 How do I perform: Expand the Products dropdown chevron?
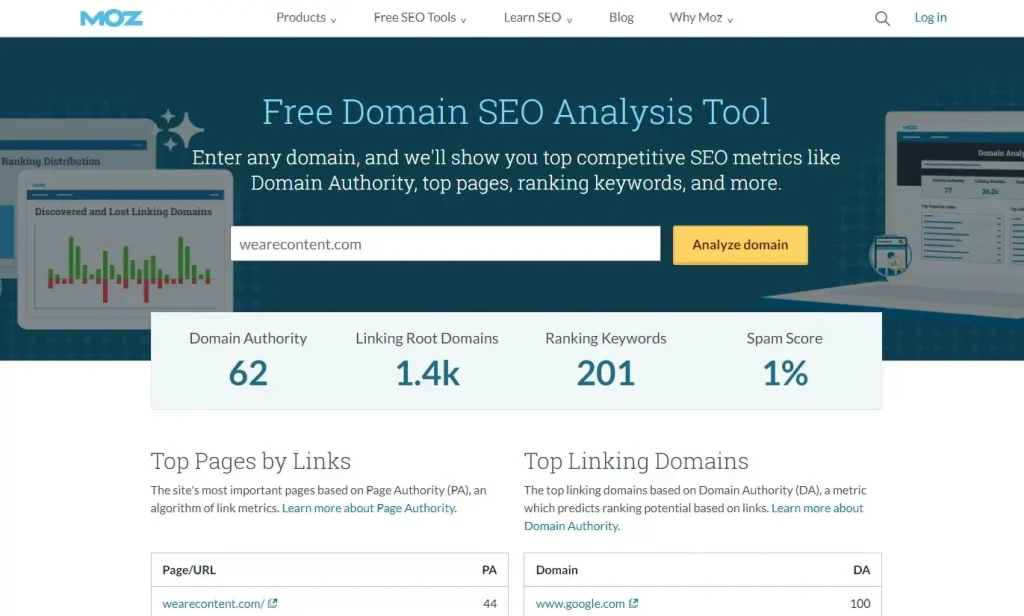point(333,20)
